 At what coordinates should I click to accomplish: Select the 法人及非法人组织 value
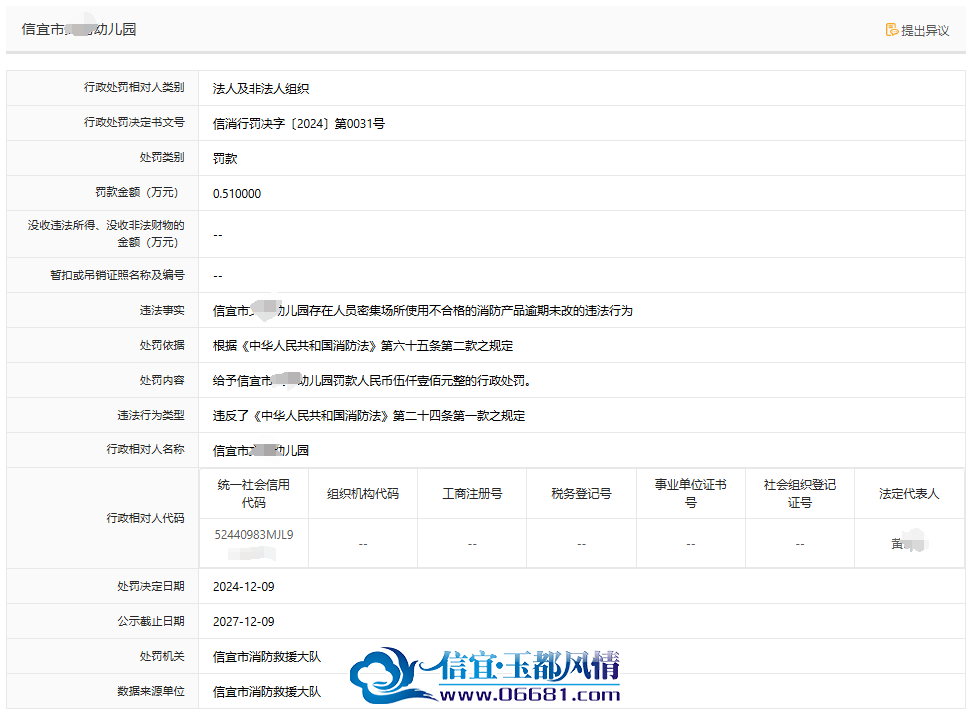pyautogui.click(x=261, y=89)
